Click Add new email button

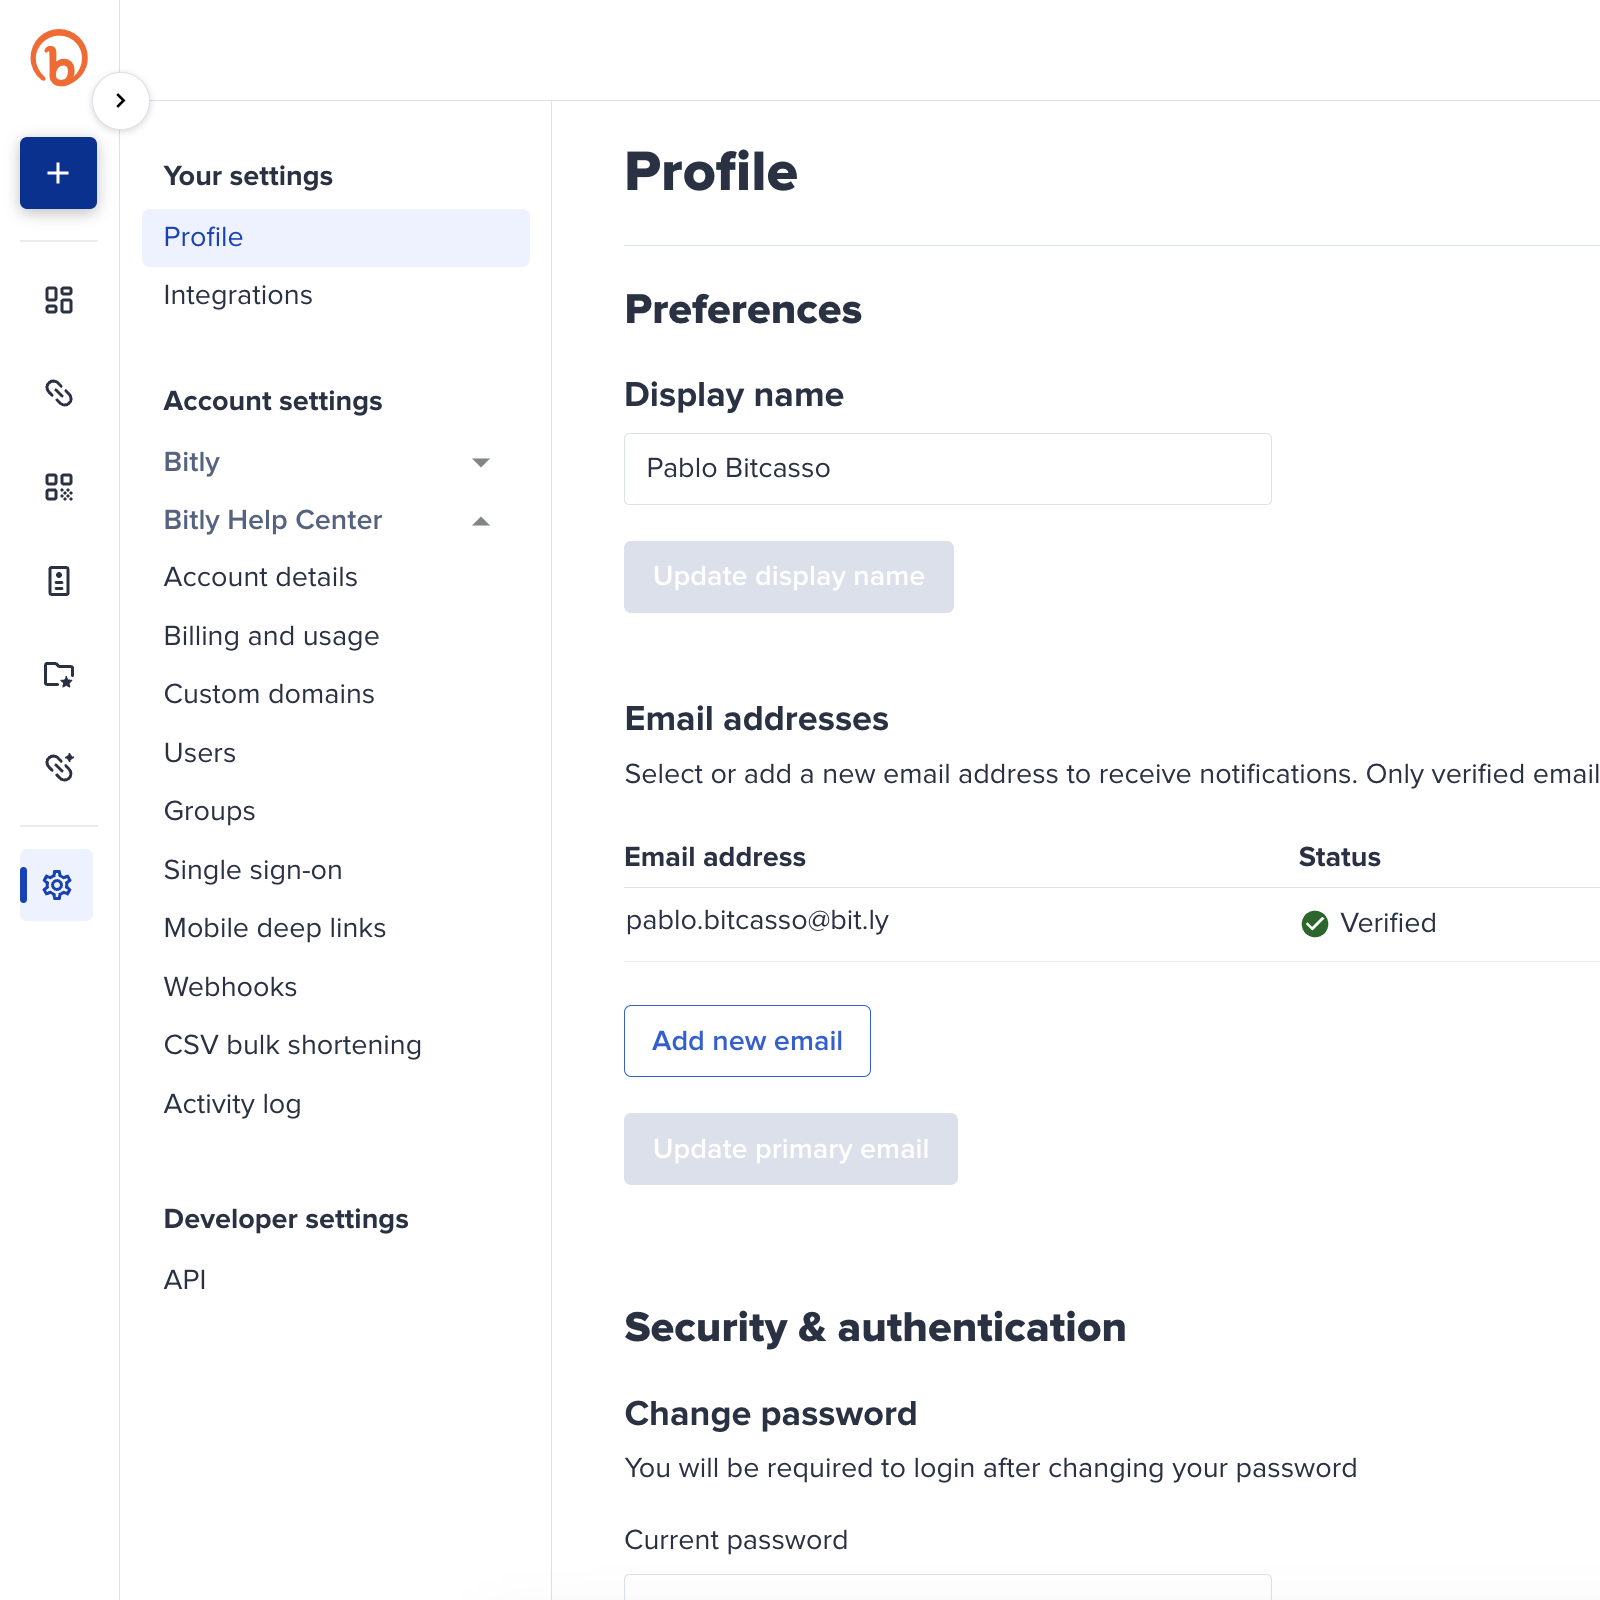747,1041
